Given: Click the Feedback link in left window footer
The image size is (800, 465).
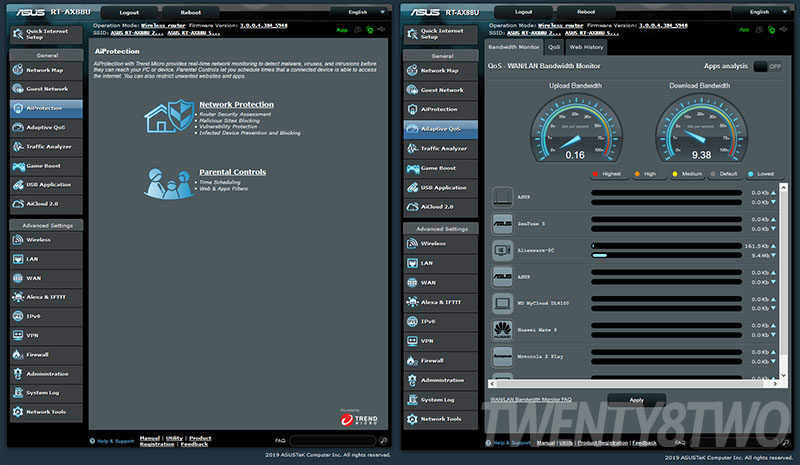Looking at the screenshot, I should pyautogui.click(x=194, y=444).
